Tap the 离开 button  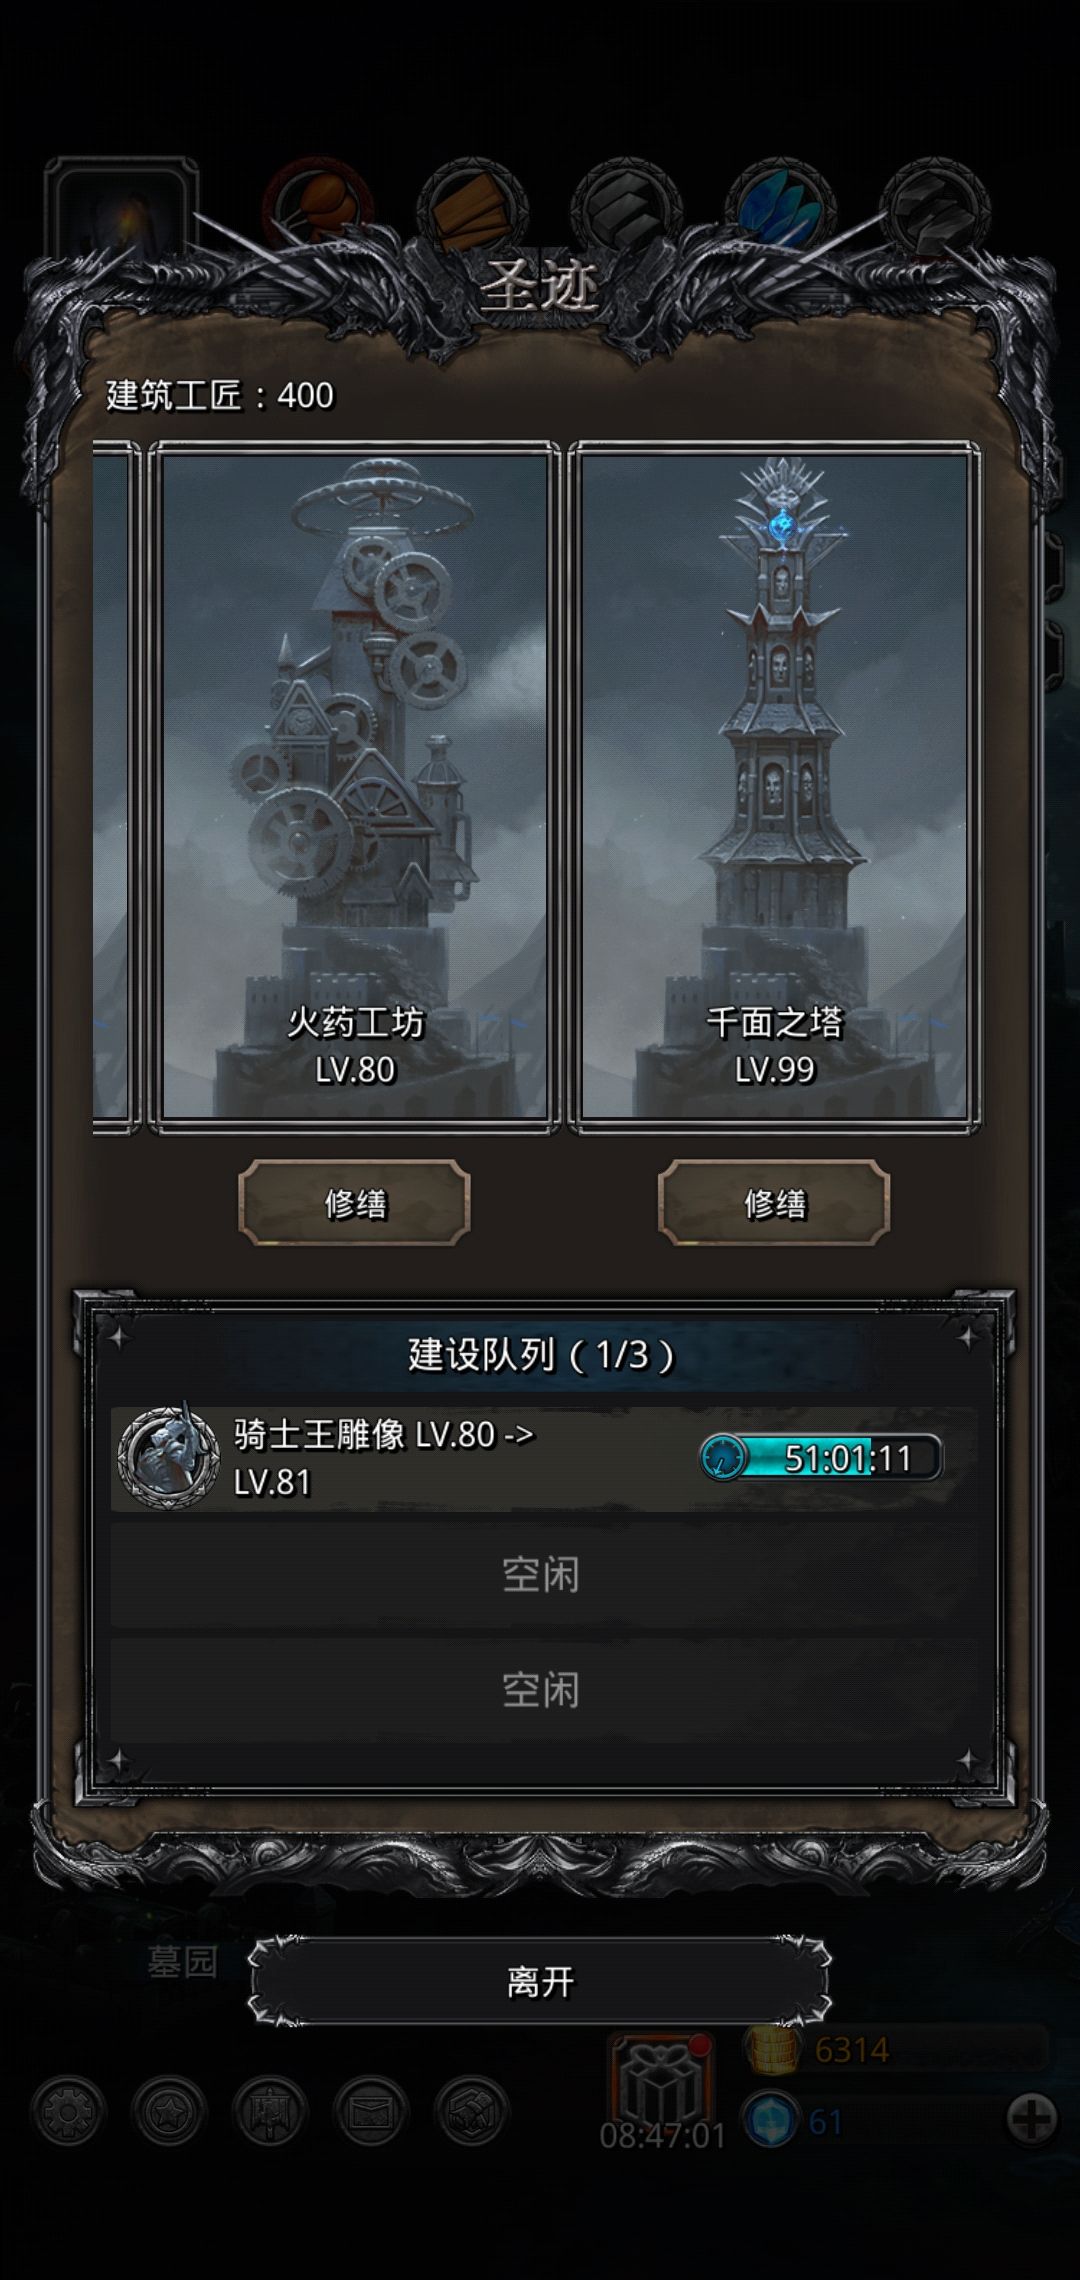[x=540, y=1980]
